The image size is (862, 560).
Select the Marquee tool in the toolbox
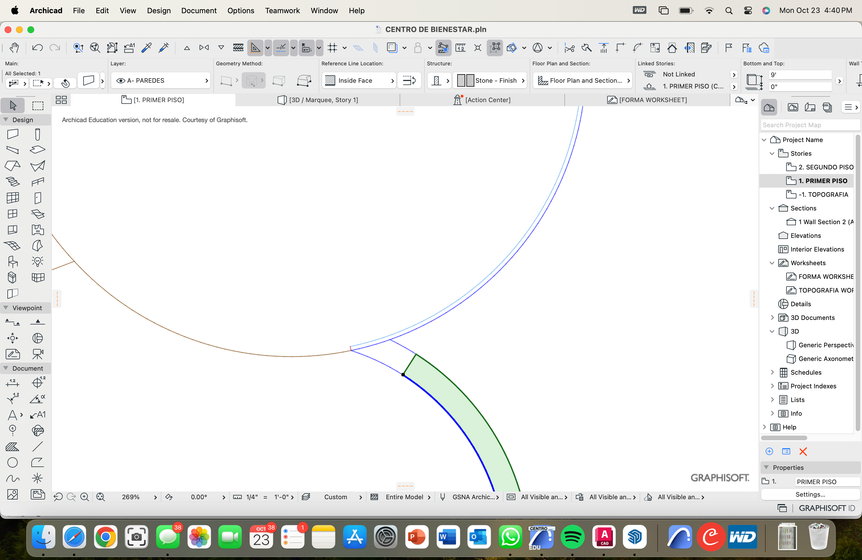pyautogui.click(x=37, y=105)
